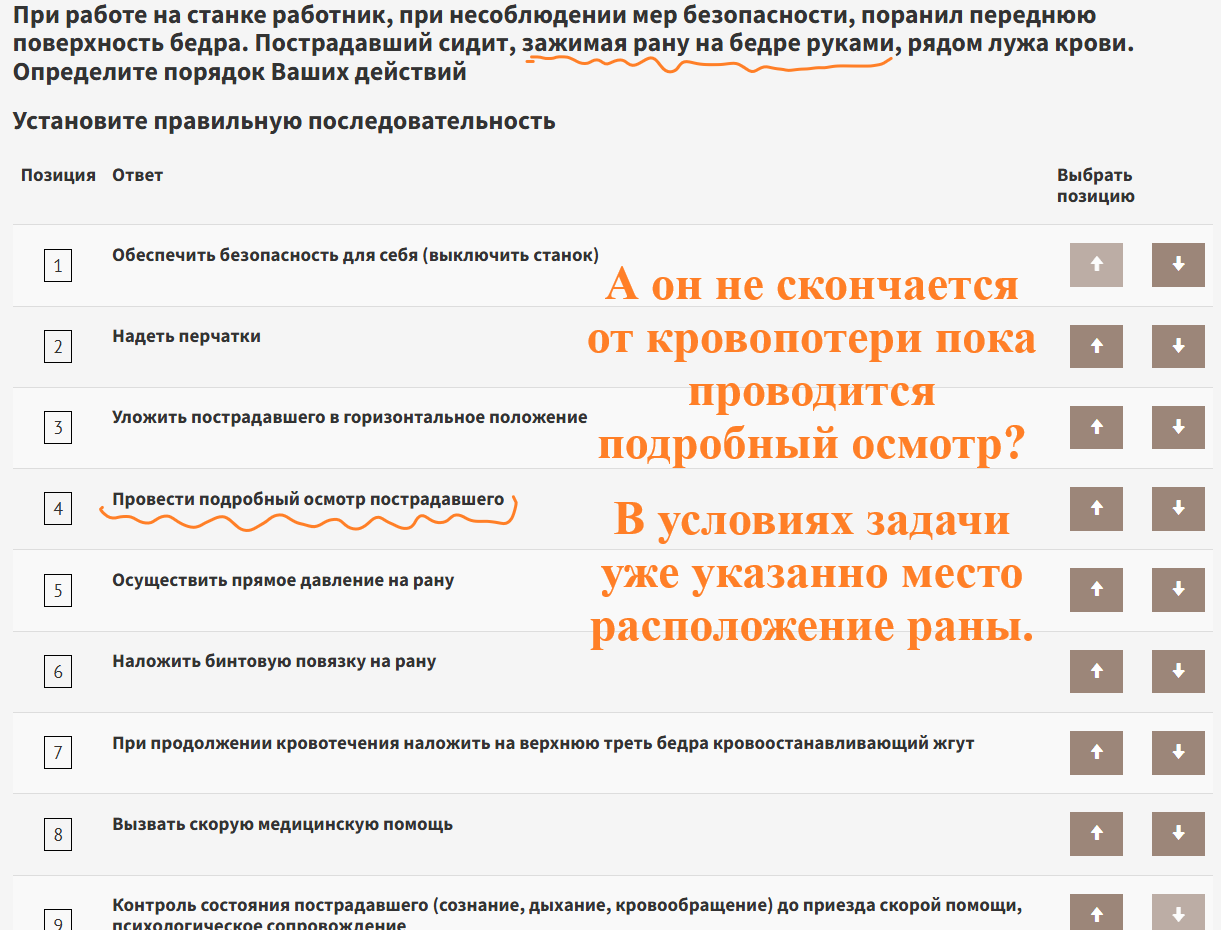
Task: Move 'Надеть перчатки' up one position
Action: click(x=1096, y=346)
